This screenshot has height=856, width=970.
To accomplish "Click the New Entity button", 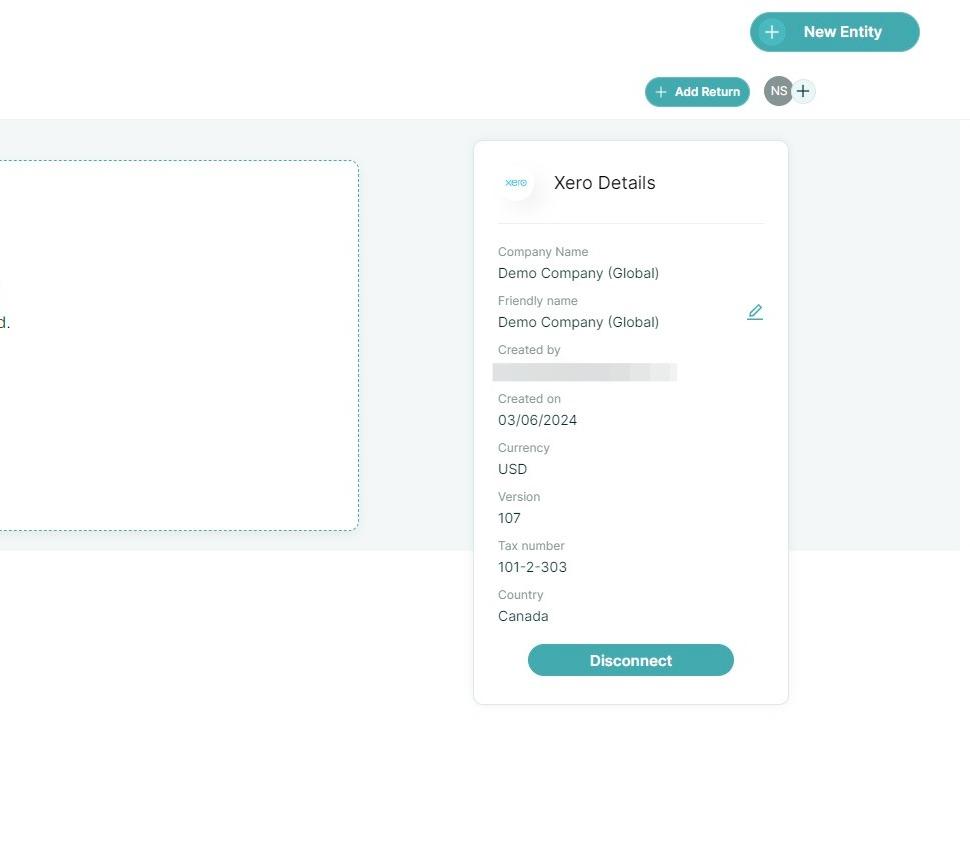I will click(835, 32).
